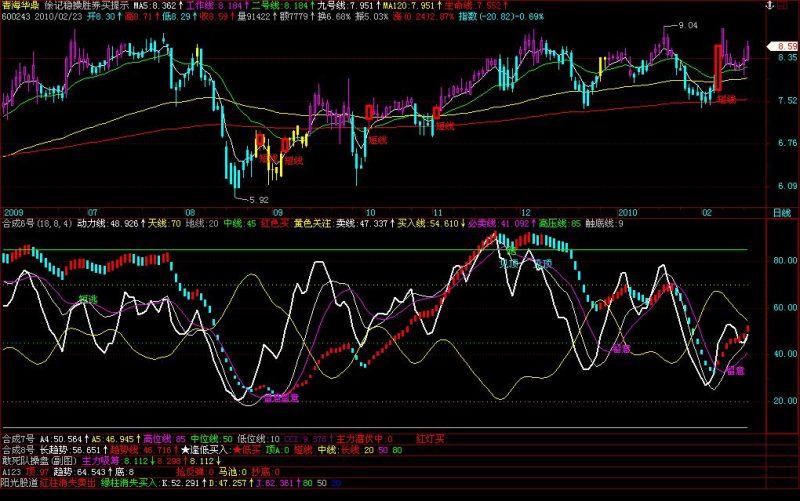Screen dimensions: 800x501
Task: Click the 高压线:85 label
Action: coord(560,223)
